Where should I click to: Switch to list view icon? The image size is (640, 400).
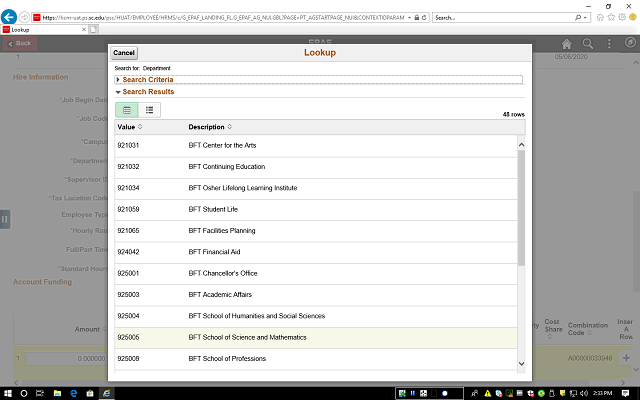click(149, 110)
